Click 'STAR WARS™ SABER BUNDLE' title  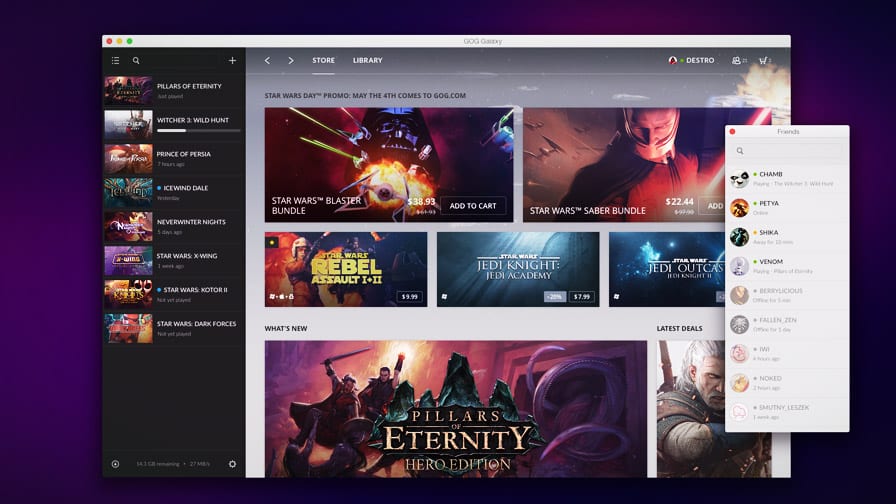coord(587,211)
